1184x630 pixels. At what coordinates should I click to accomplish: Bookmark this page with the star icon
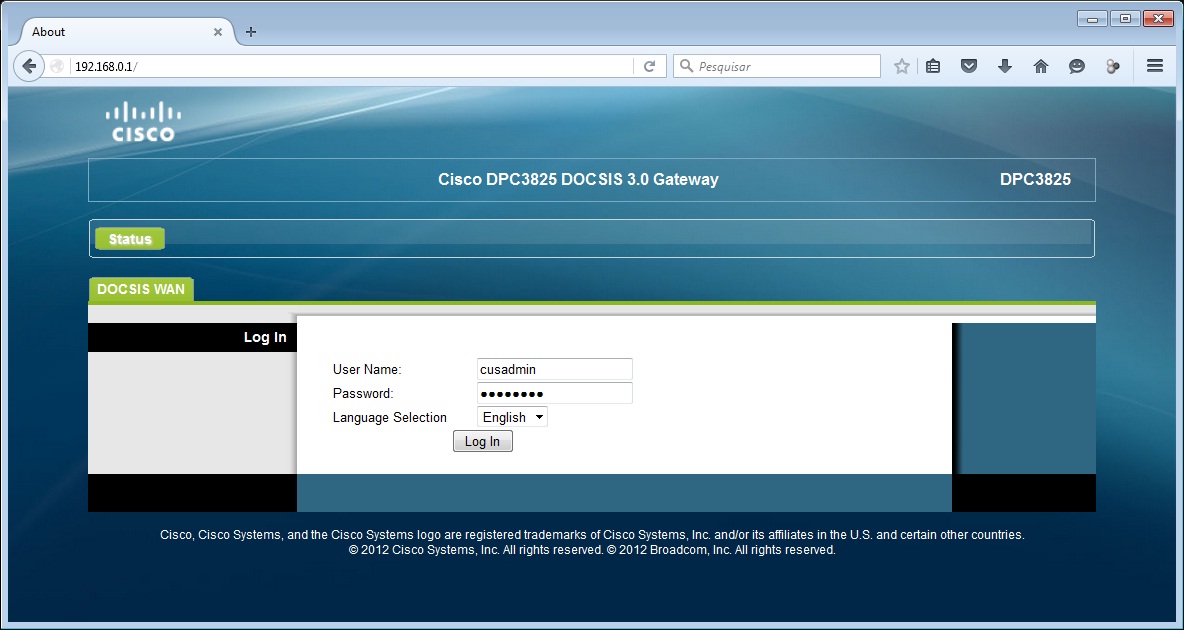(901, 66)
